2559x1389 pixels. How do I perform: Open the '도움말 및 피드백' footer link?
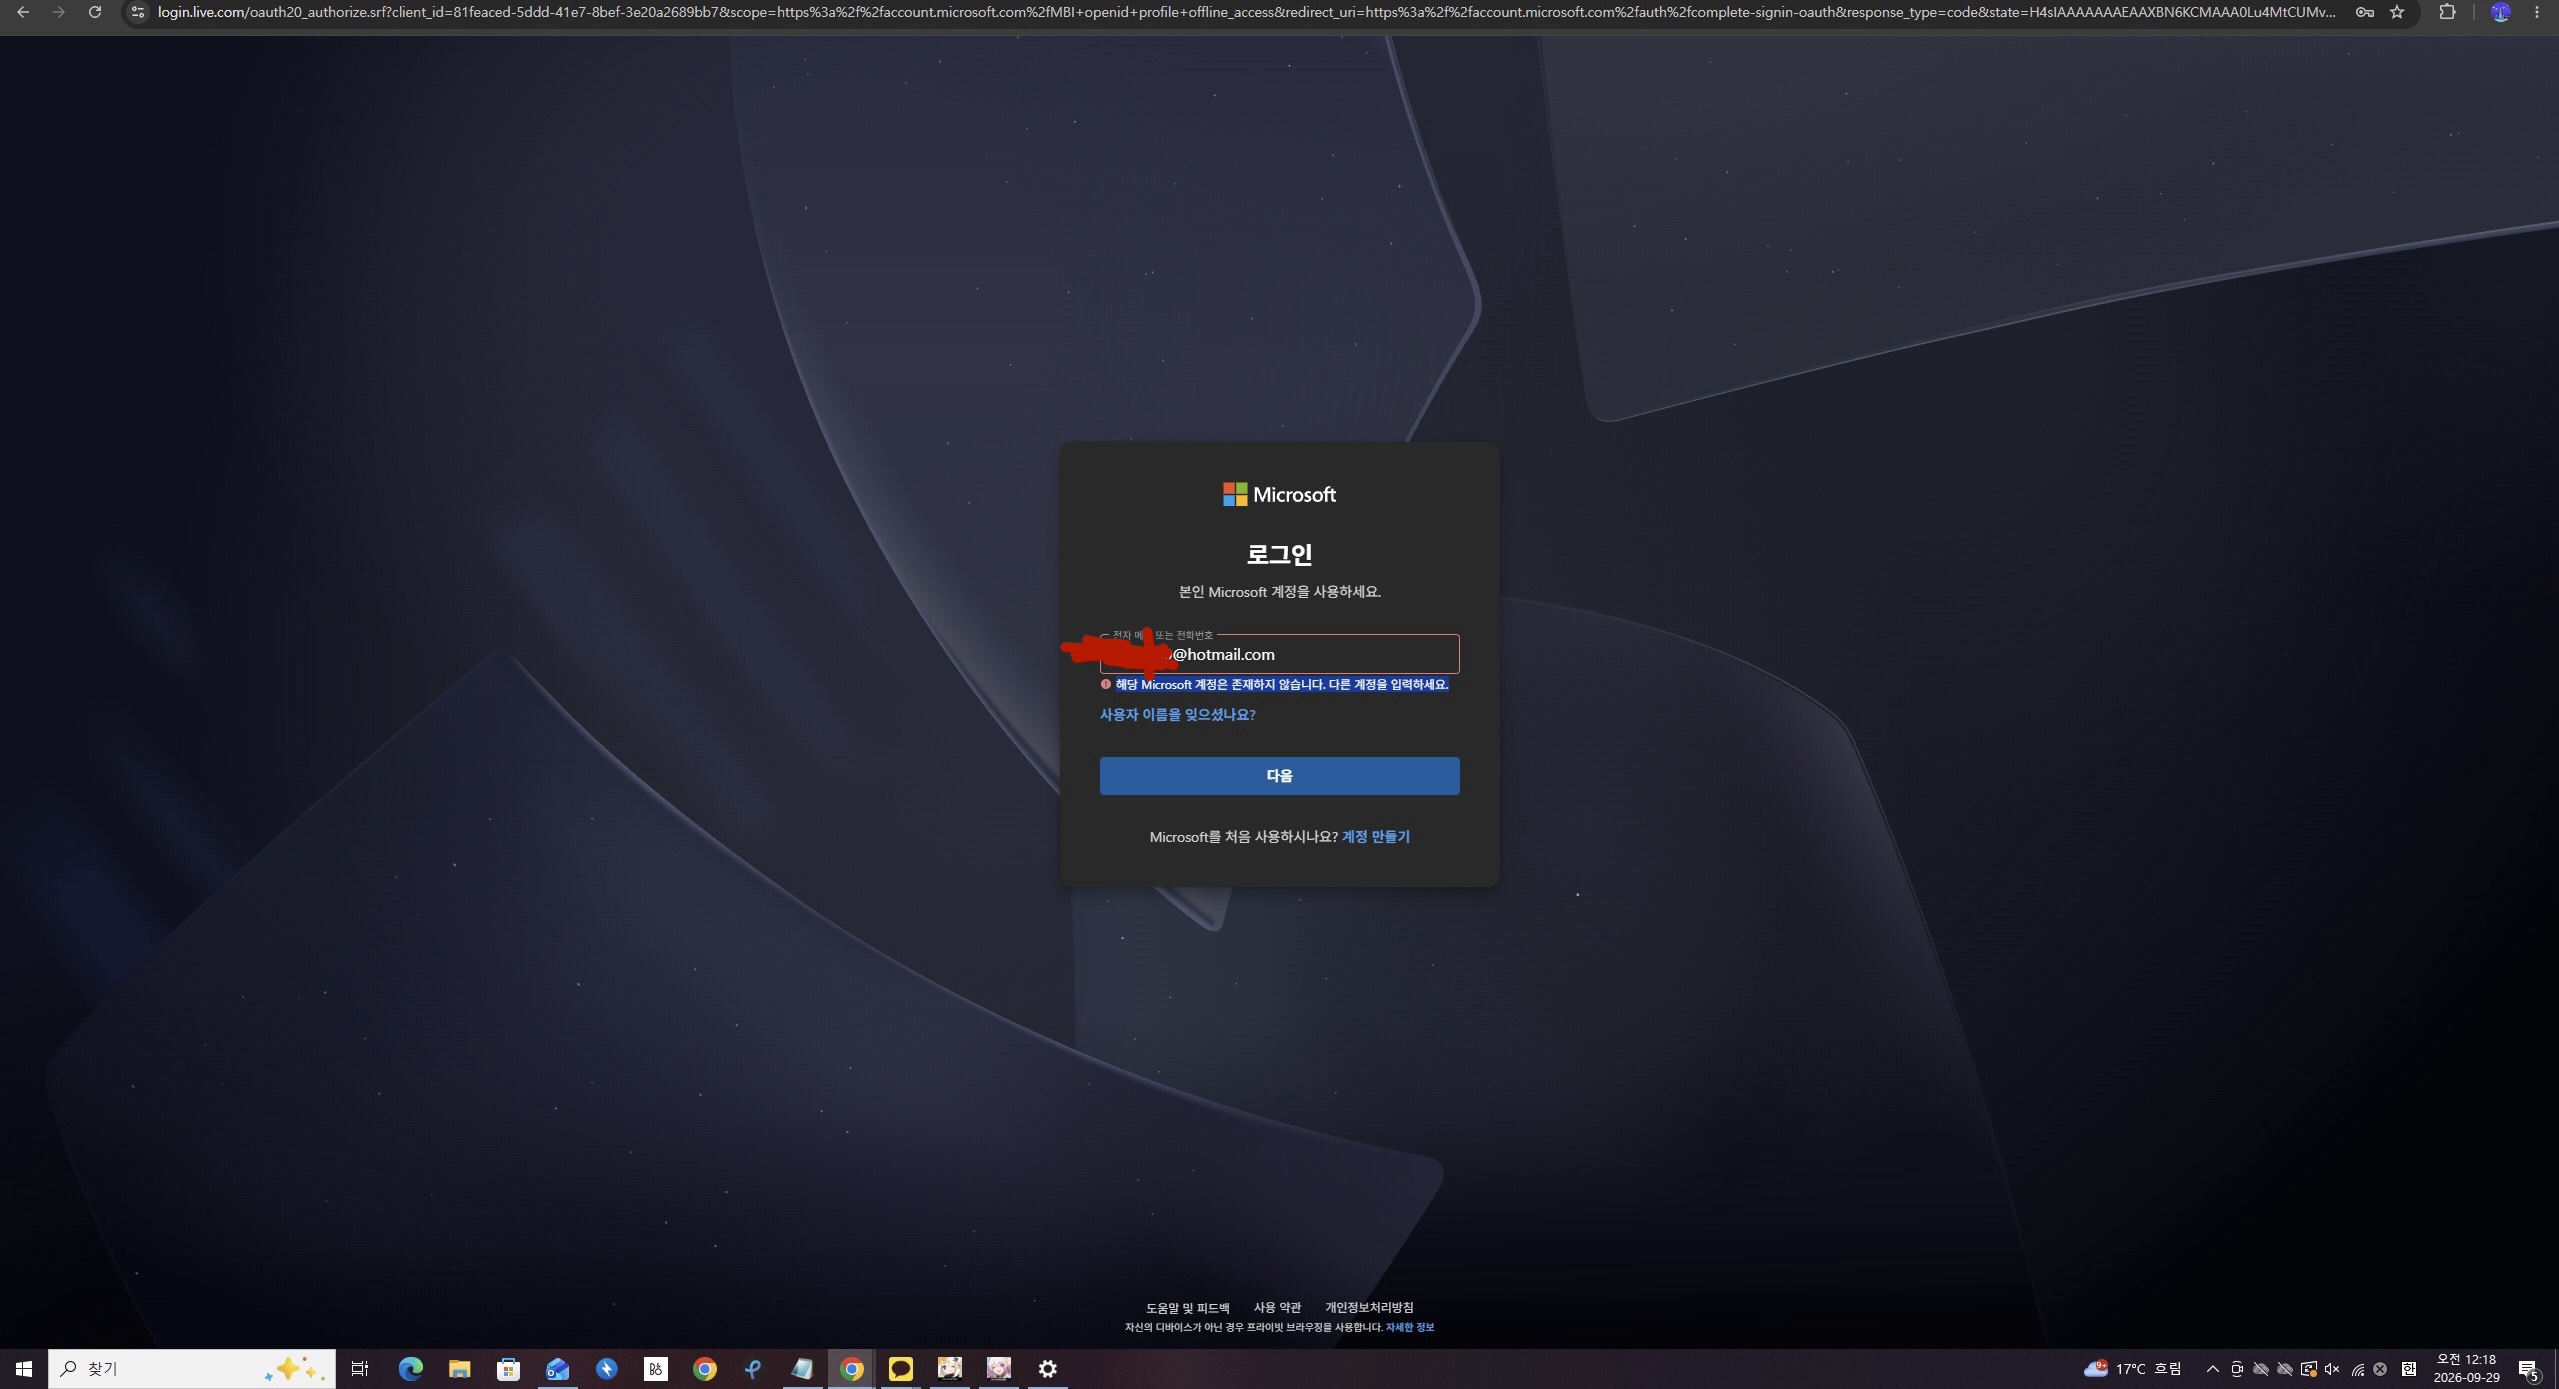[x=1187, y=1308]
